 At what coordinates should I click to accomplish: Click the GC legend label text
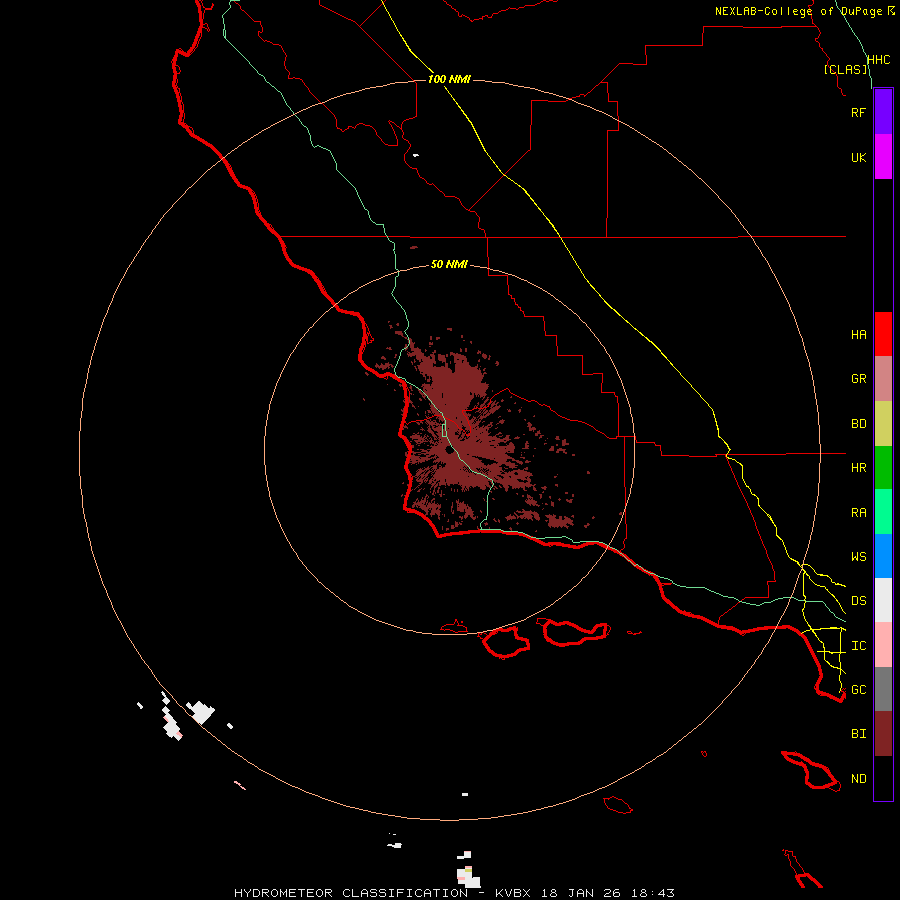point(859,690)
